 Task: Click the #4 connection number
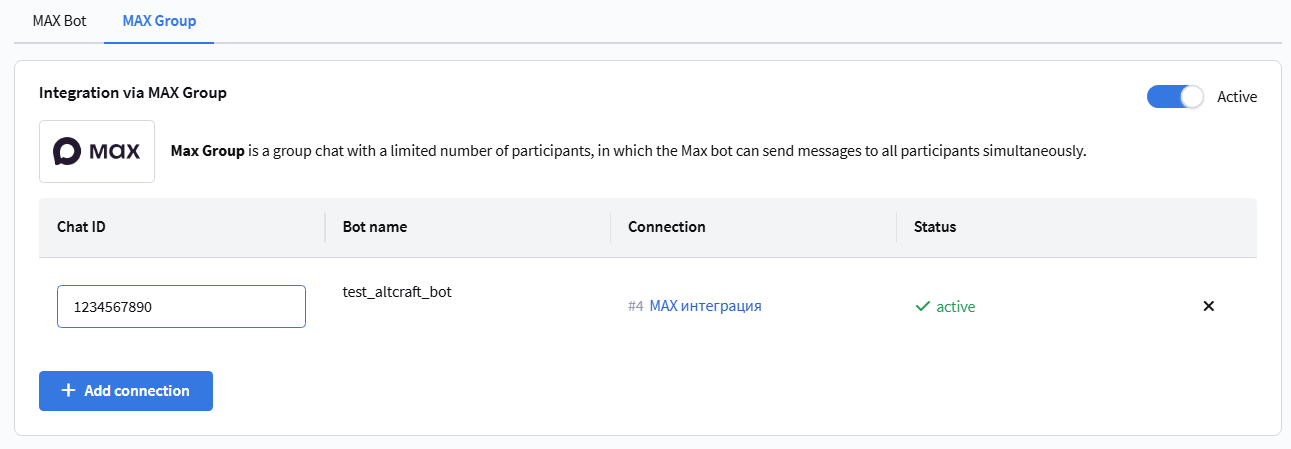tap(636, 306)
